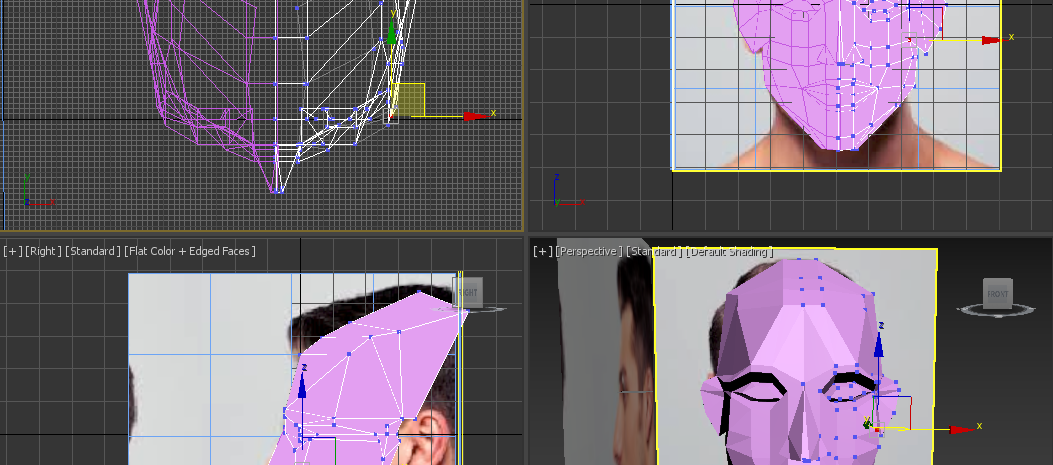Screen dimensions: 1053x465
Task: Select the blue Z axis arrow in the Right viewport
Action: click(x=302, y=385)
